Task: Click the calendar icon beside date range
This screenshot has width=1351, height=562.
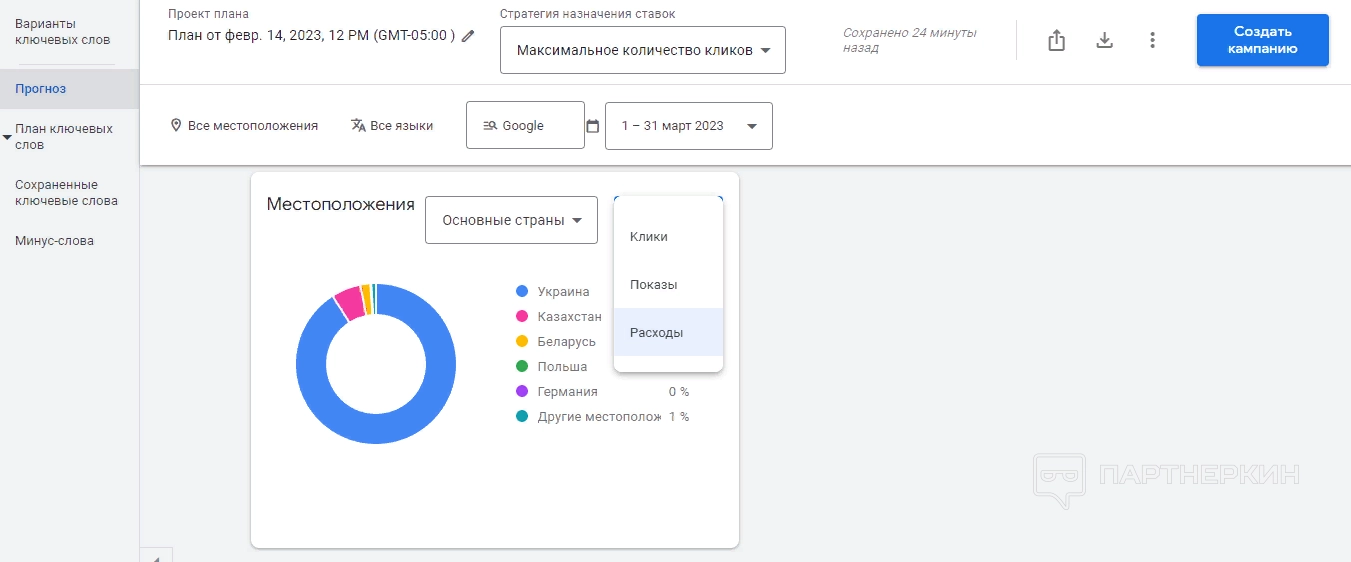Action: [x=593, y=126]
